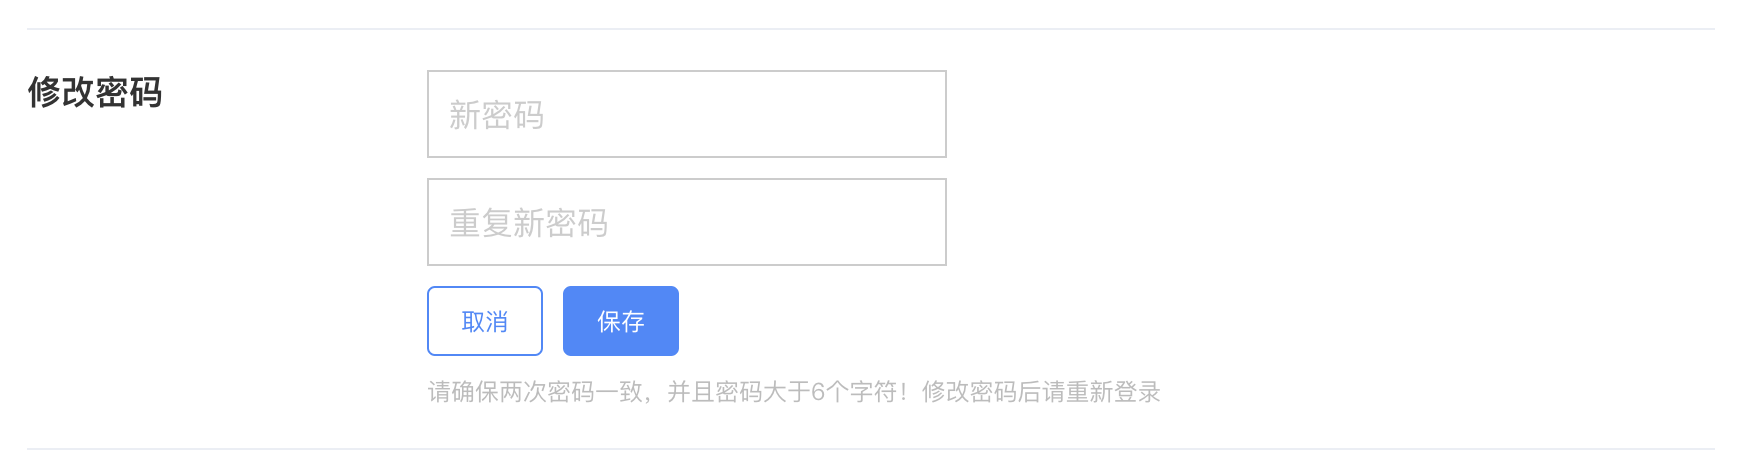
Task: Cancel the password change with 取消
Action: 485,321
